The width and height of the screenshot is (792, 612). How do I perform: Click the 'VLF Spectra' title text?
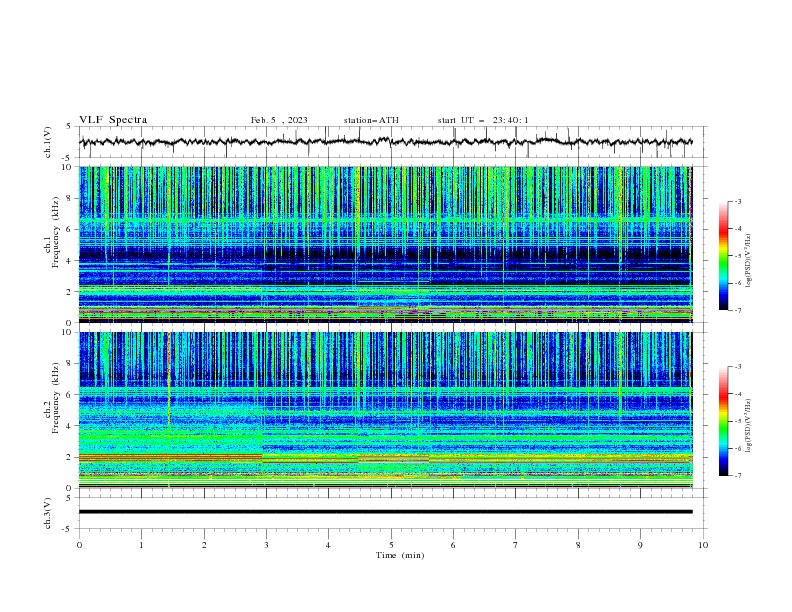[113, 120]
